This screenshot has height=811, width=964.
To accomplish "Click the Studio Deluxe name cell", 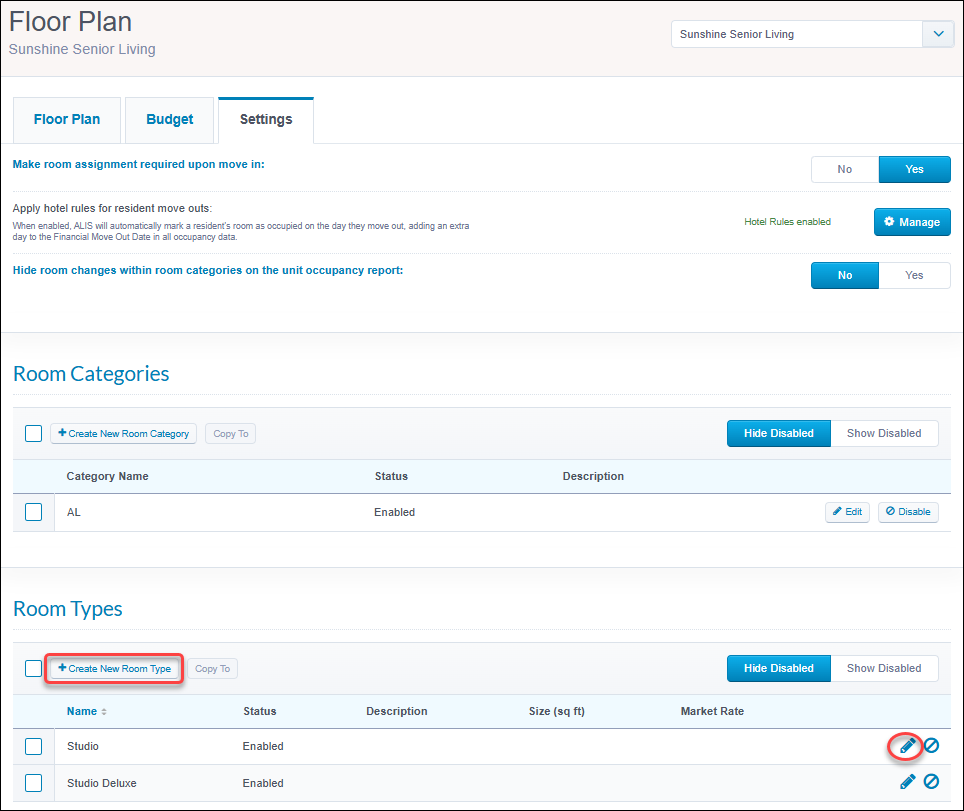I will [x=101, y=783].
